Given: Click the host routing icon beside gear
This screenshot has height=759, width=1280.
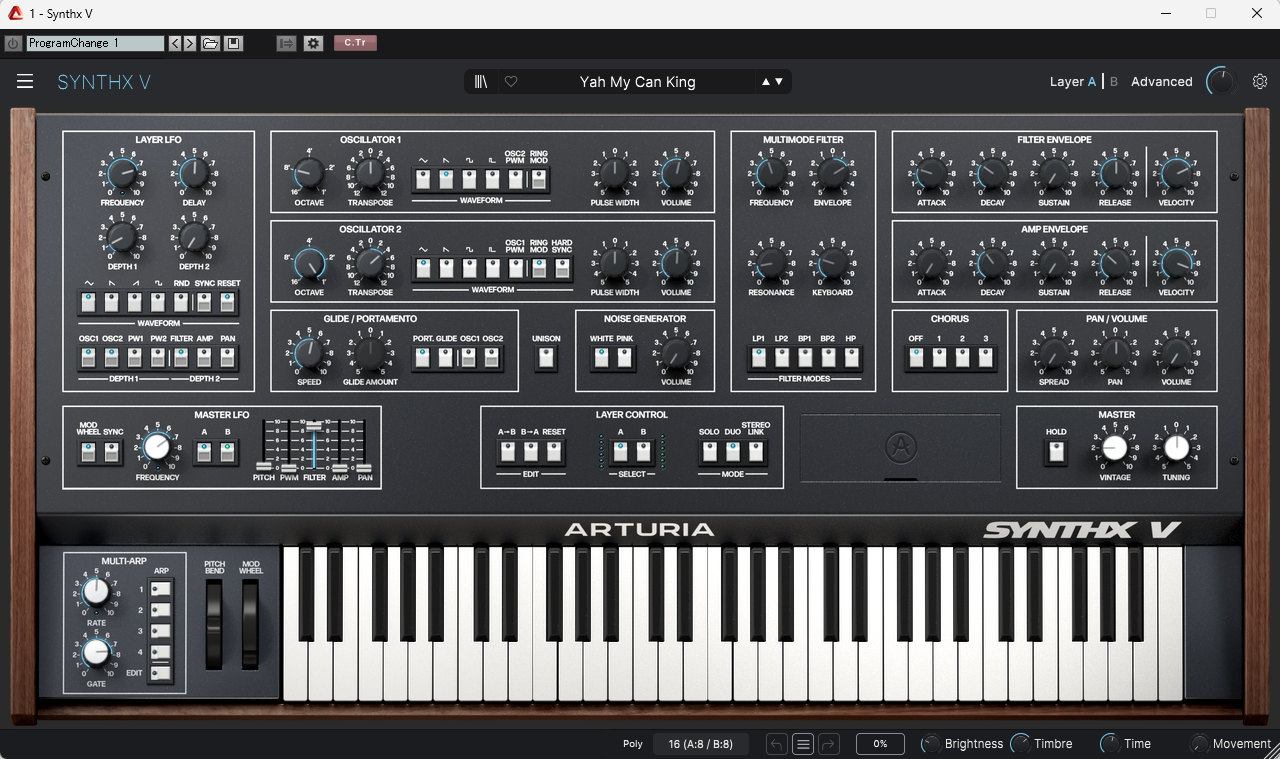Looking at the screenshot, I should pos(286,43).
